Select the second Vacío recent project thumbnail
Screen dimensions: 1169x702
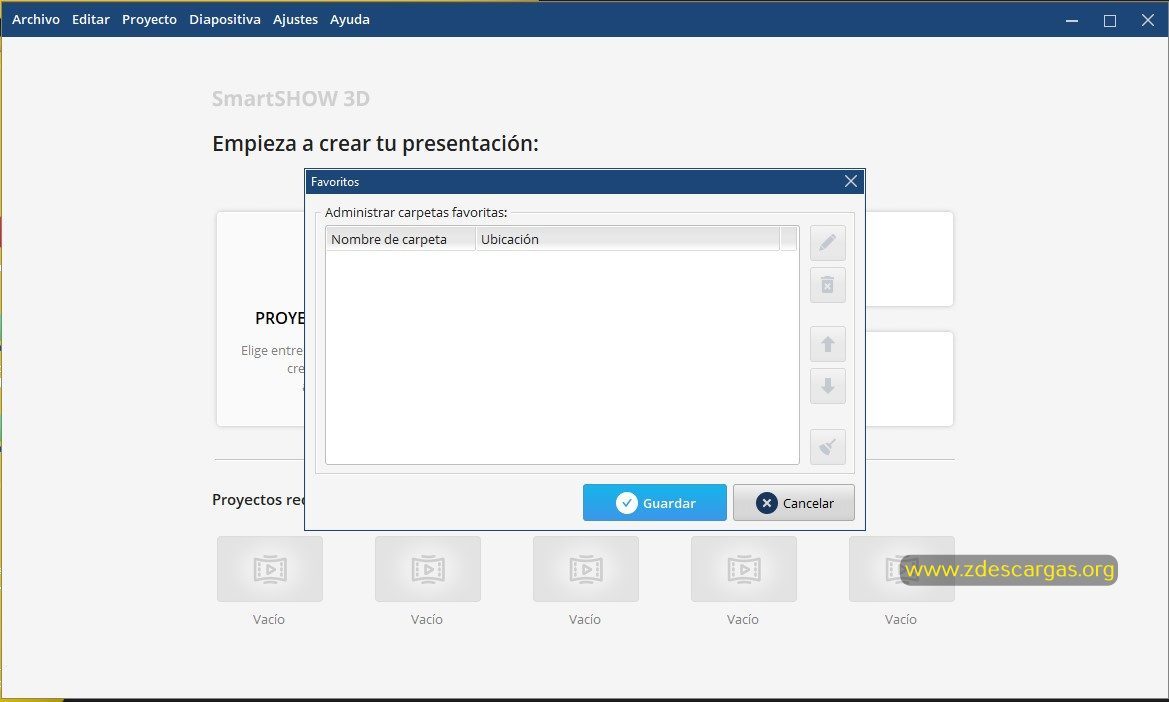pos(428,569)
